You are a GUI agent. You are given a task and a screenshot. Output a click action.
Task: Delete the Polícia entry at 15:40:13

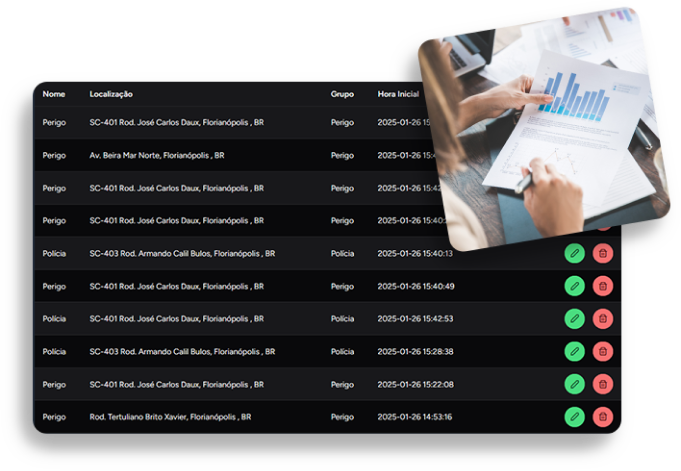(x=603, y=253)
